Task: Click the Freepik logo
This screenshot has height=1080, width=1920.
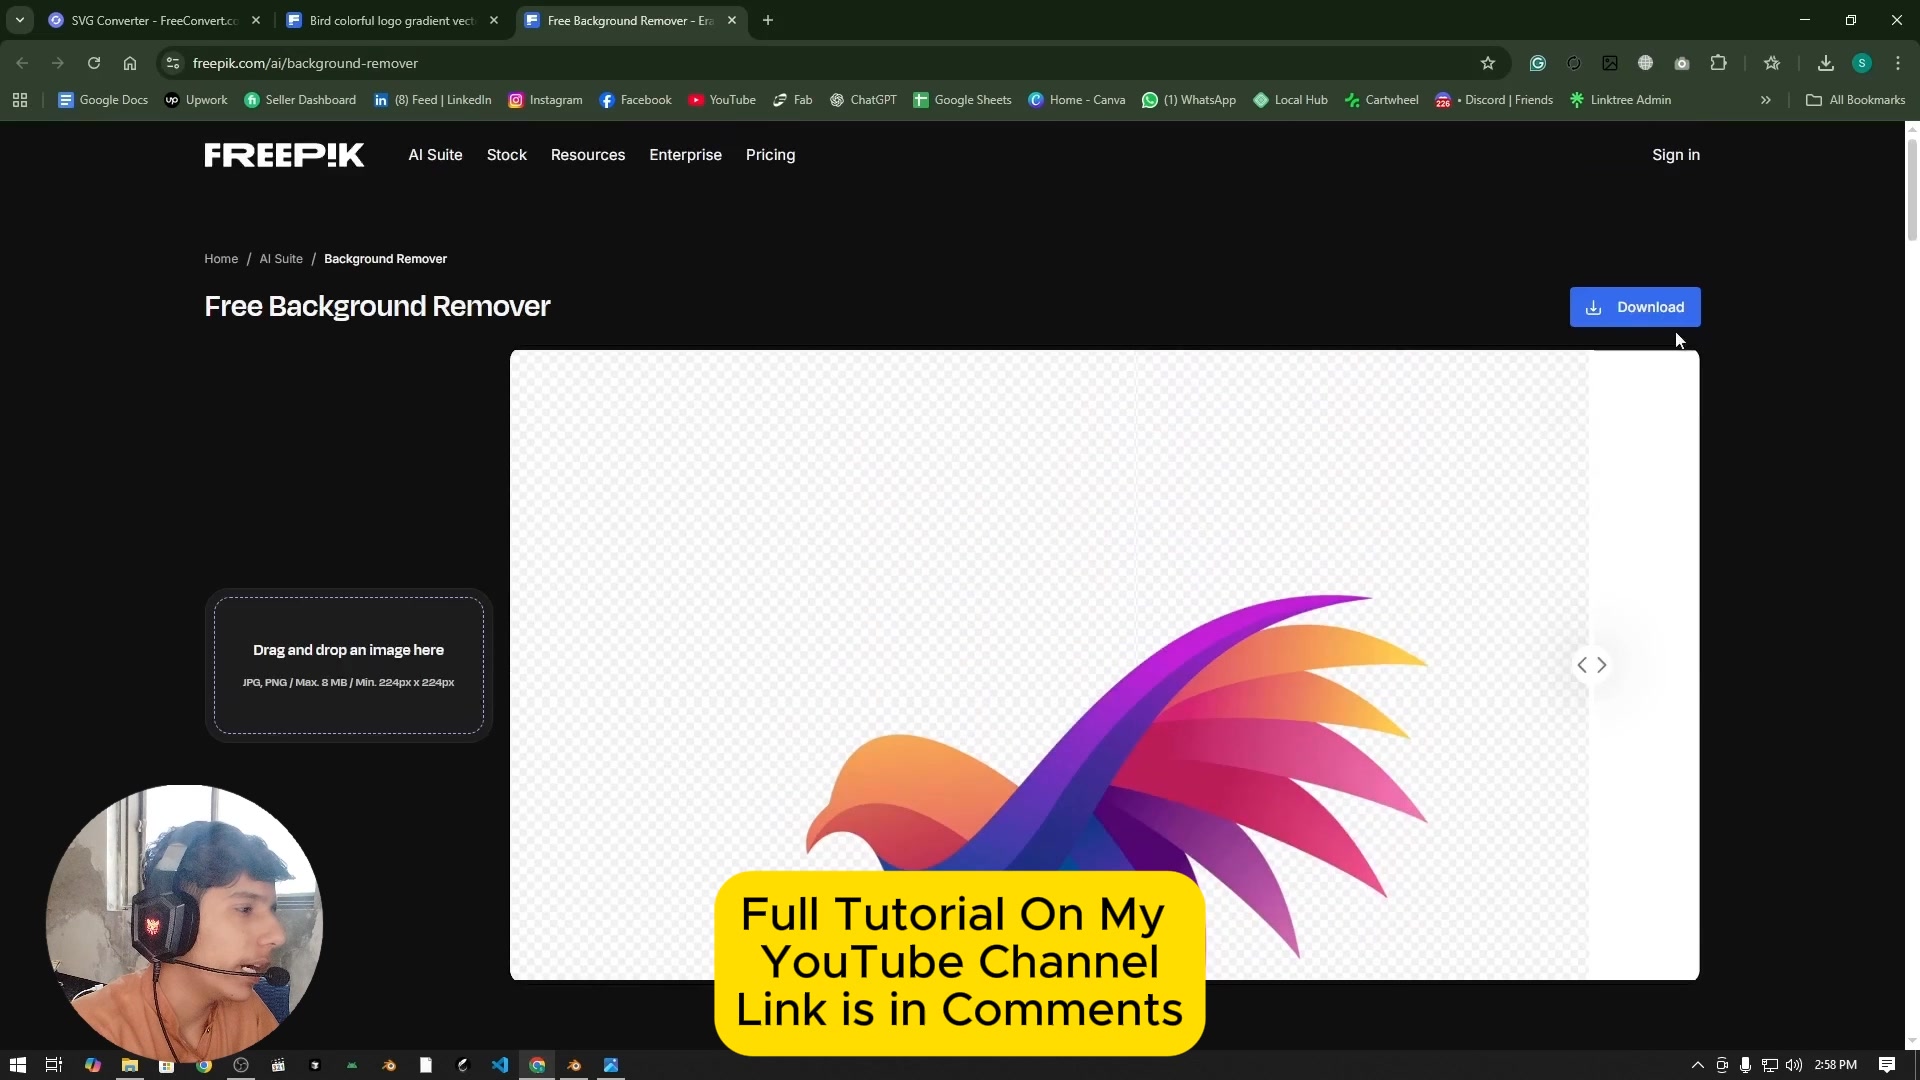Action: coord(284,155)
